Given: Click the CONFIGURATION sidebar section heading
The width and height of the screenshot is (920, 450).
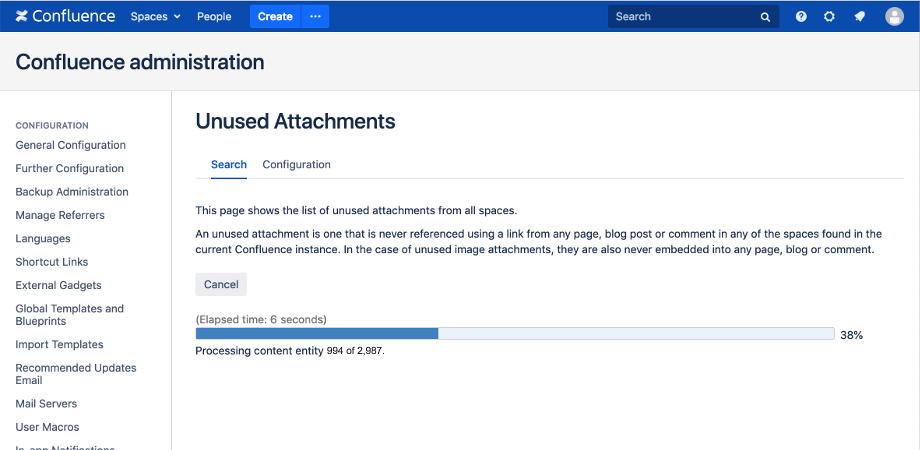Looking at the screenshot, I should [52, 126].
